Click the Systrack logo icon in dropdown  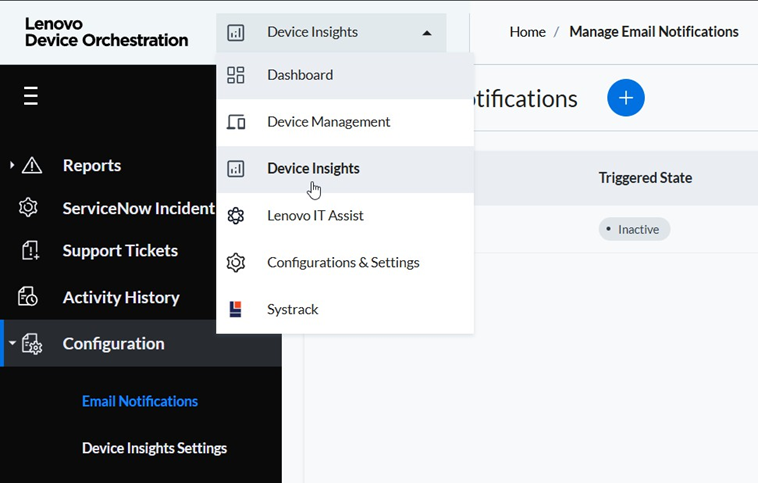click(x=236, y=309)
